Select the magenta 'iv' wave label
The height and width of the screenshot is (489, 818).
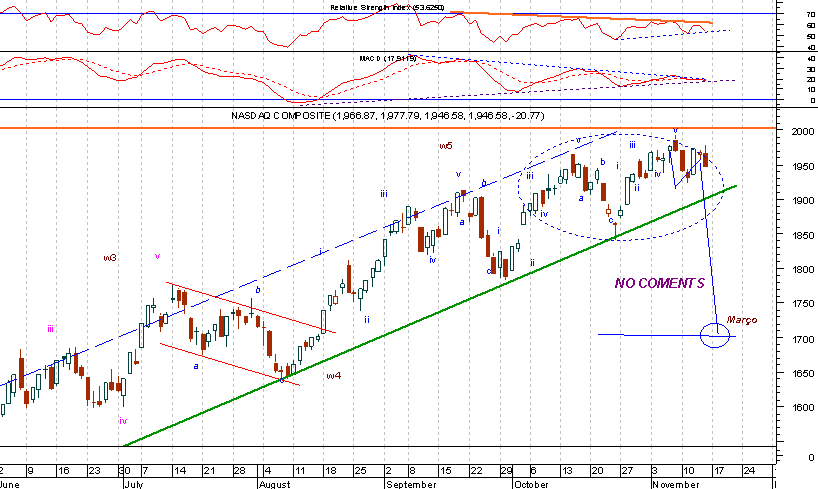[123, 421]
